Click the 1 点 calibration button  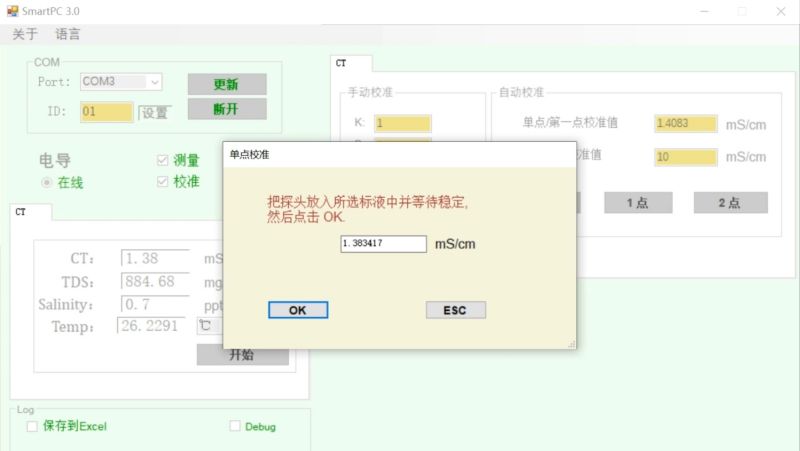[638, 203]
